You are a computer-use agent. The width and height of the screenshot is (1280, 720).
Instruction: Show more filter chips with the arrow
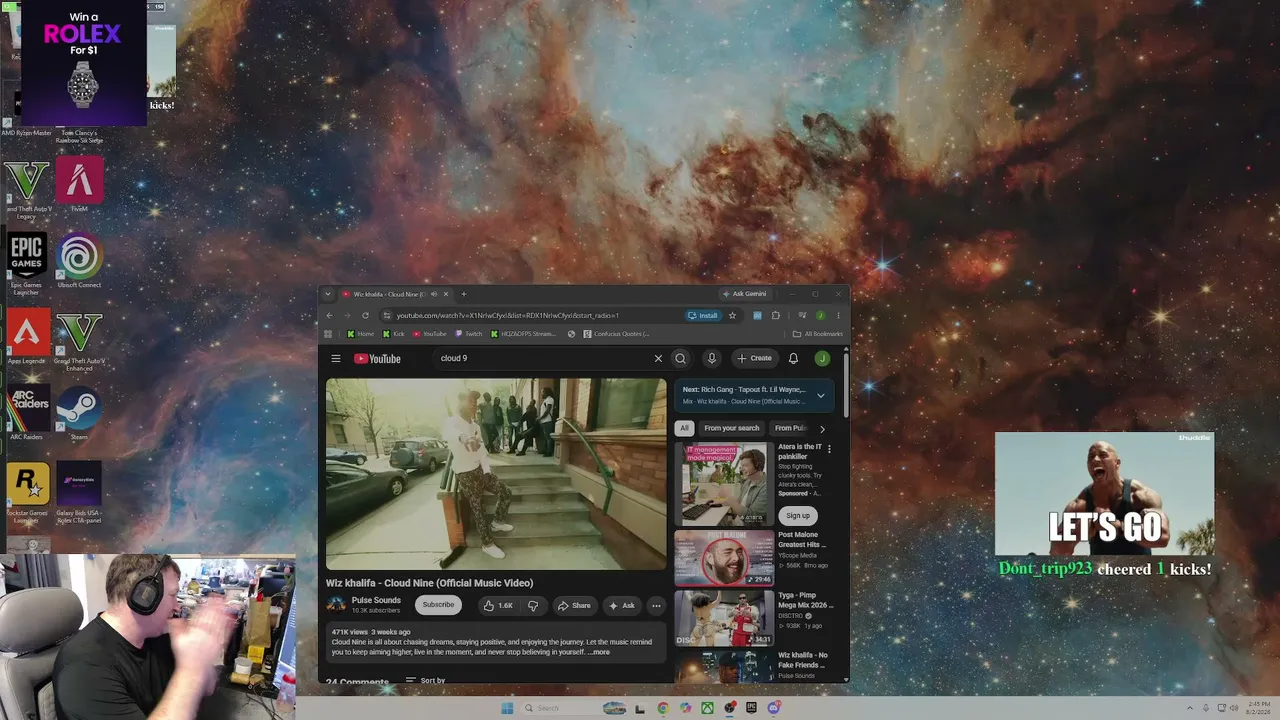coord(822,429)
